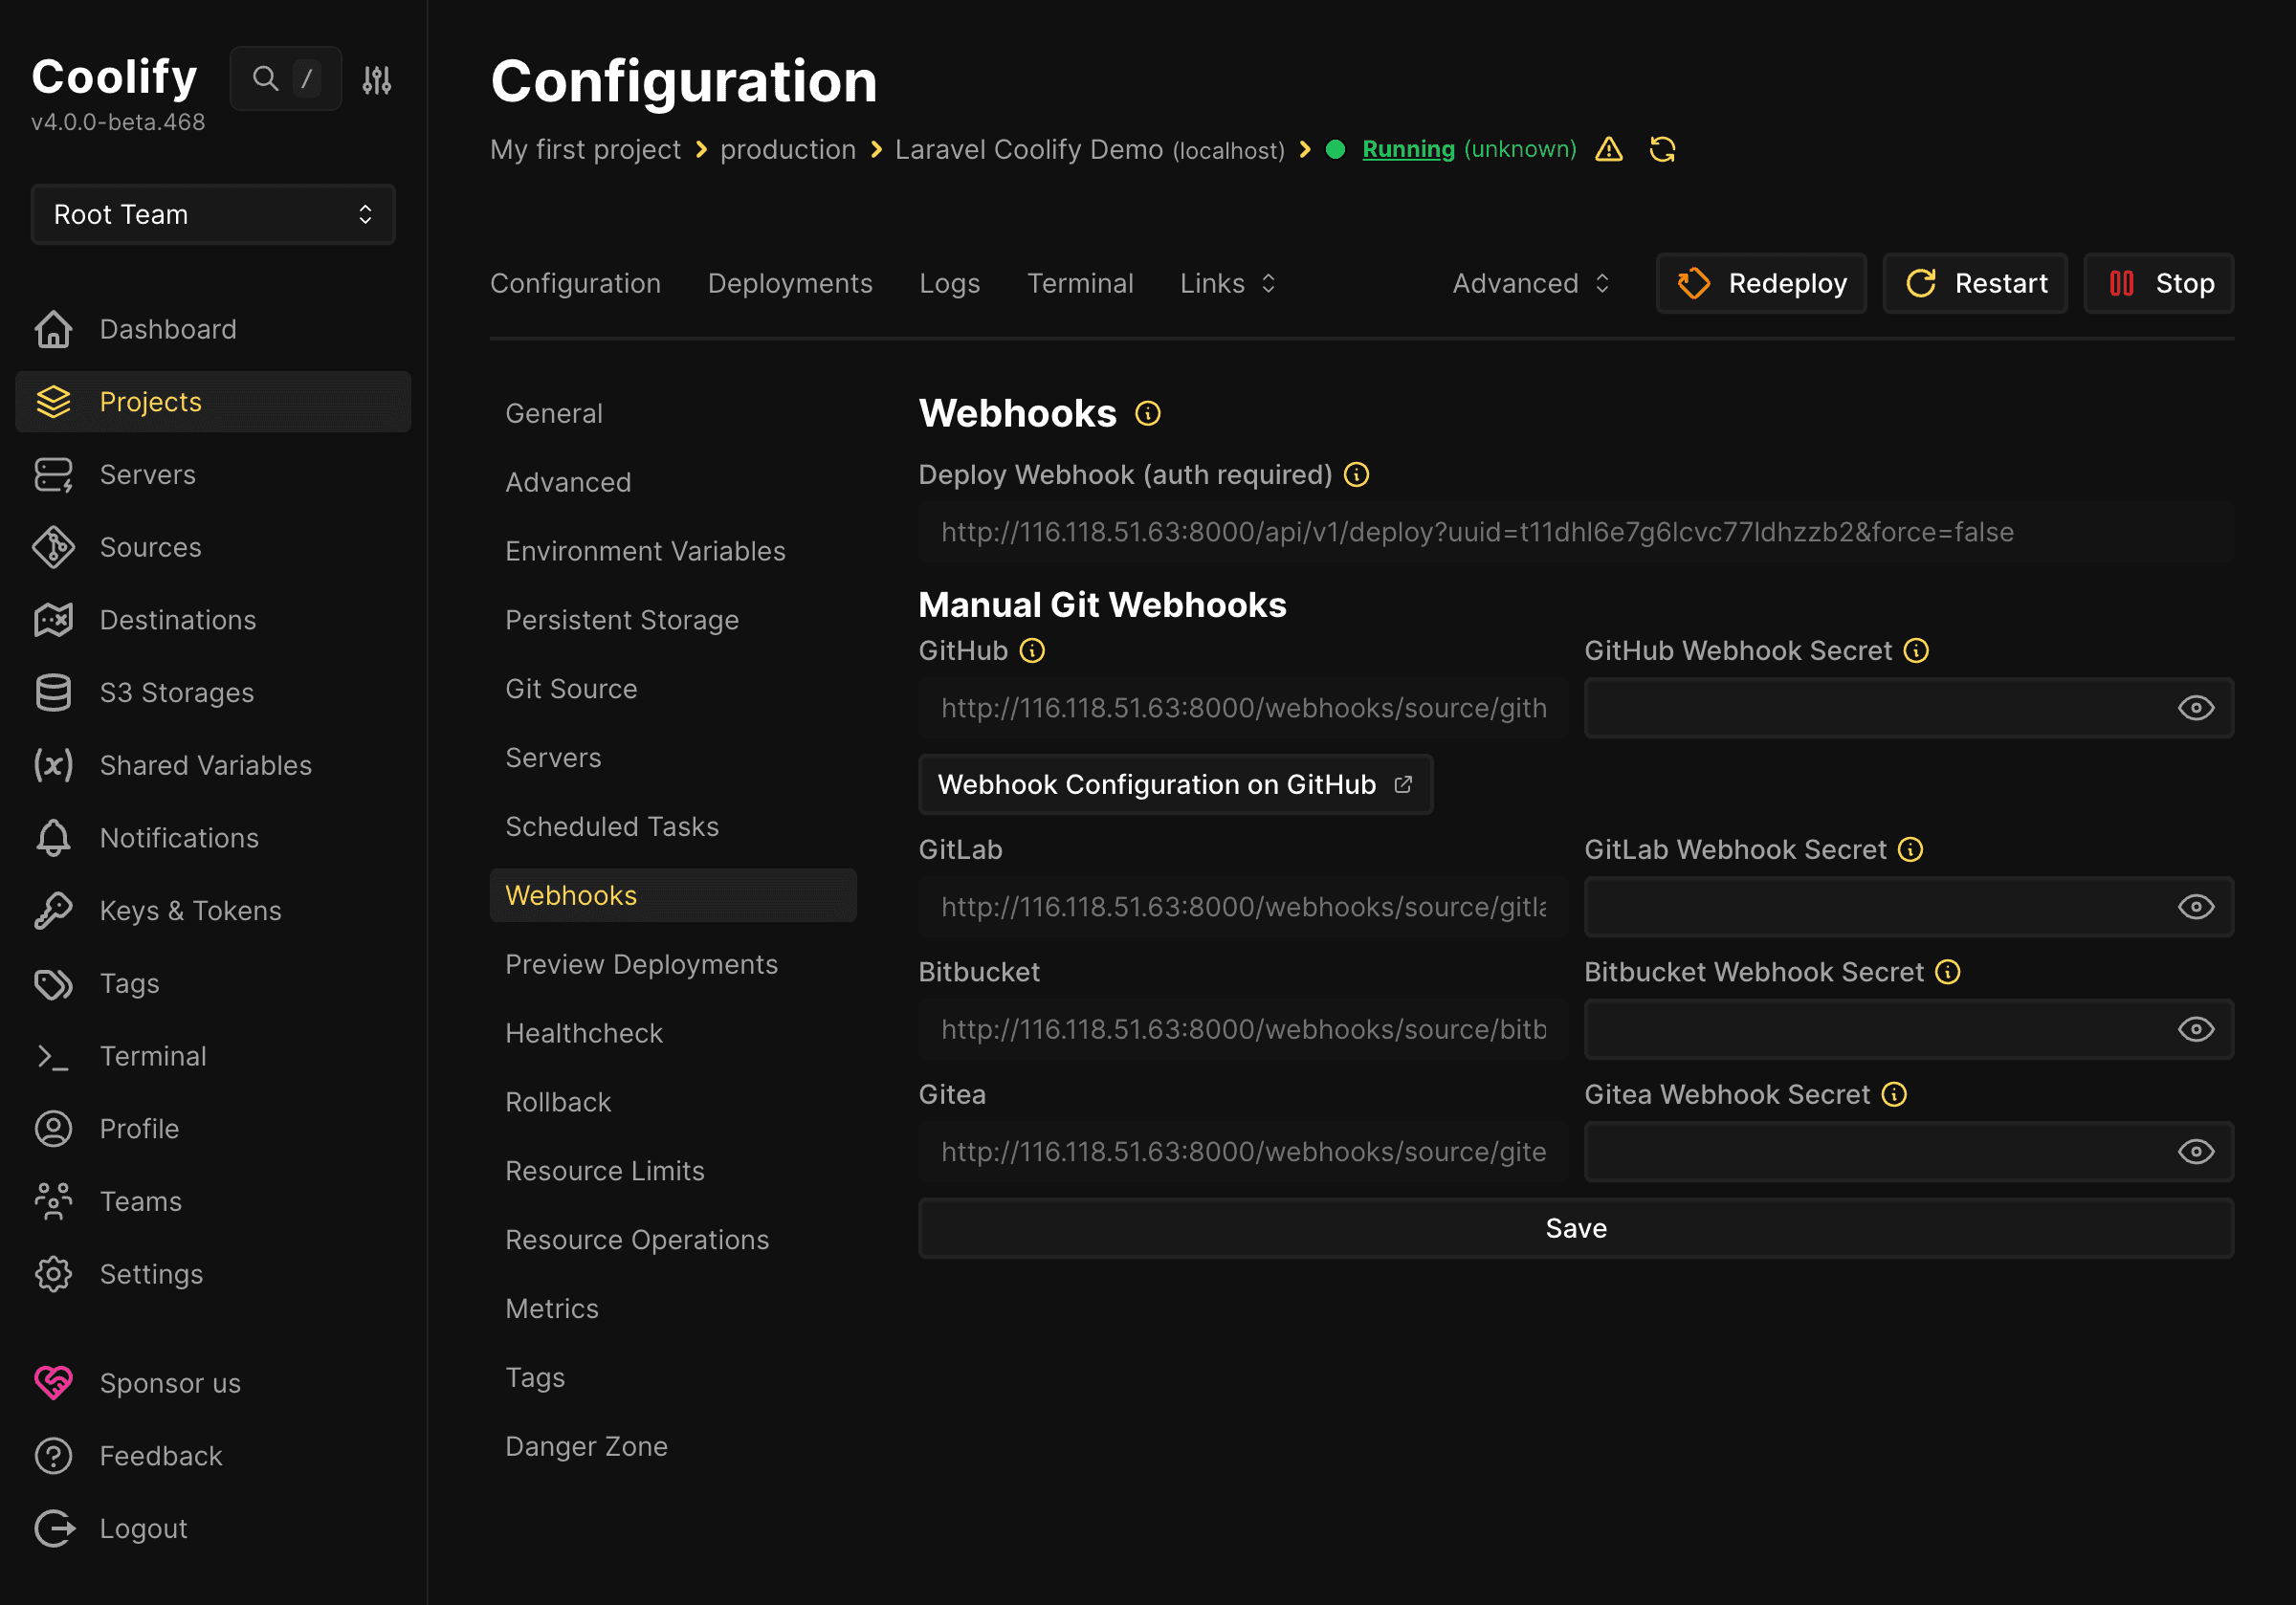Click the Redeploy button
This screenshot has width=2296, height=1605.
pos(1761,283)
